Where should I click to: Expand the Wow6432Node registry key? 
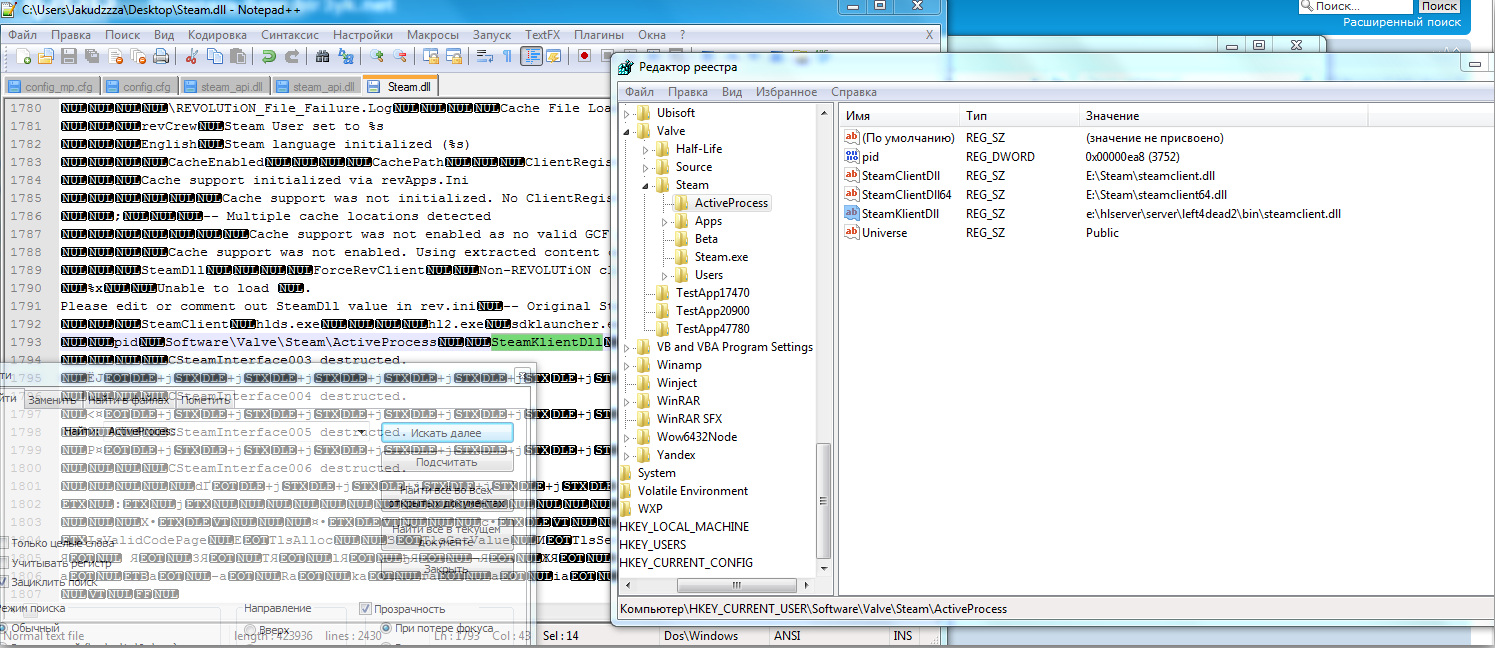626,437
